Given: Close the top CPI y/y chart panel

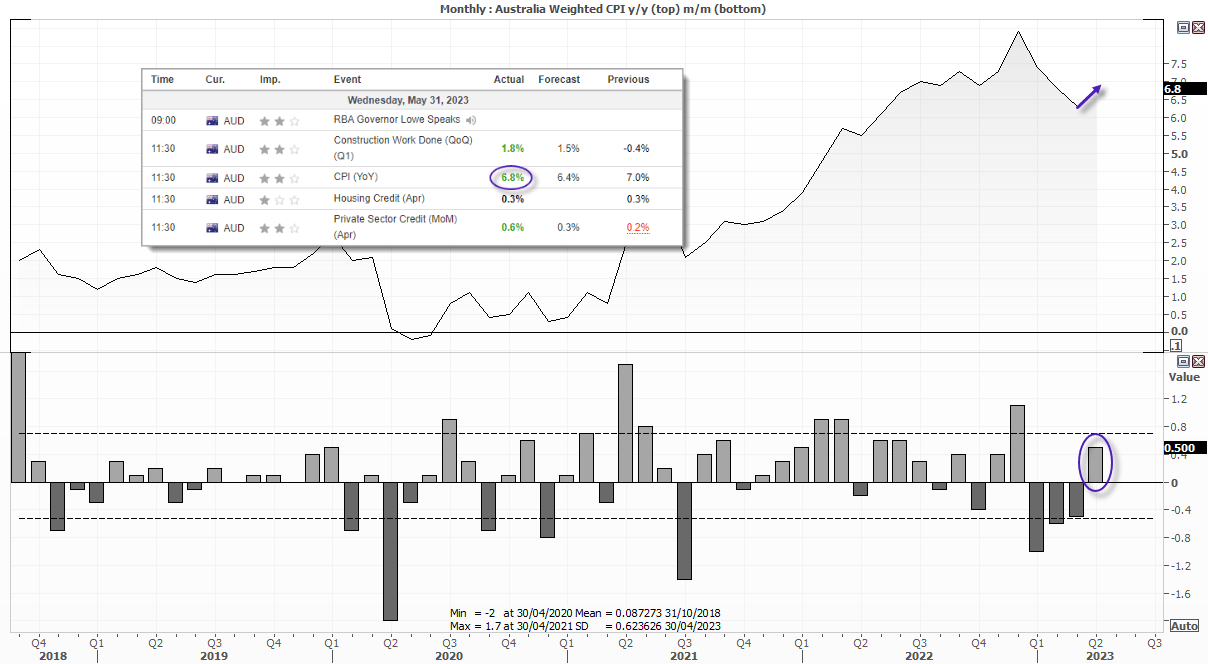Looking at the screenshot, I should [1198, 28].
